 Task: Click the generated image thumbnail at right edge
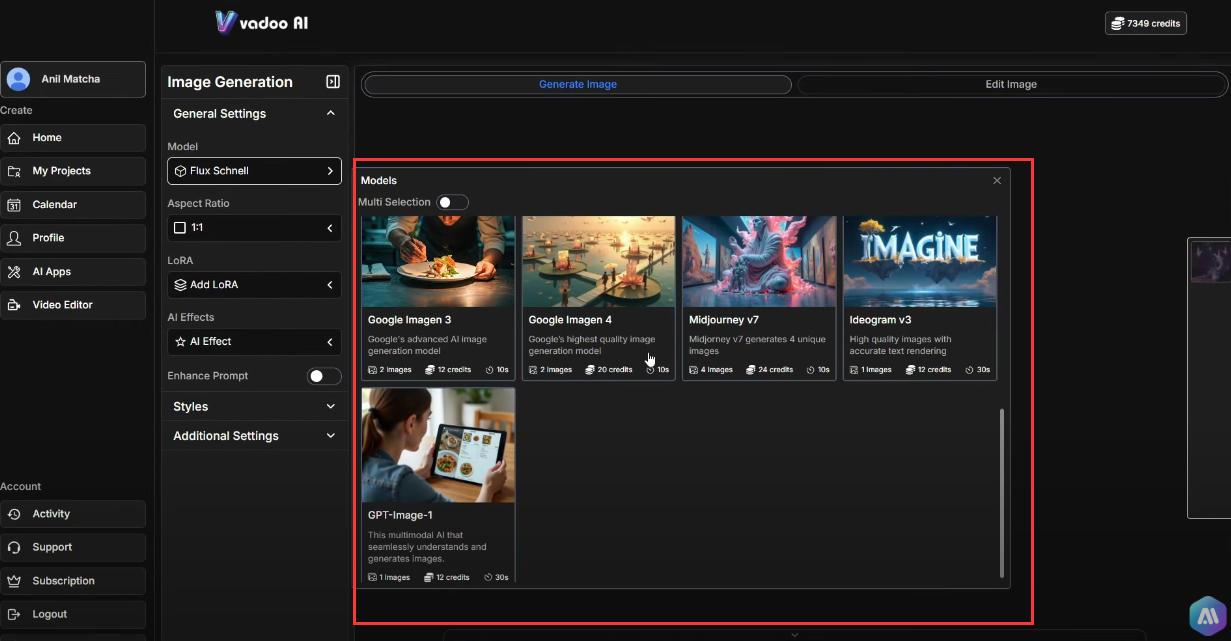[x=1210, y=262]
